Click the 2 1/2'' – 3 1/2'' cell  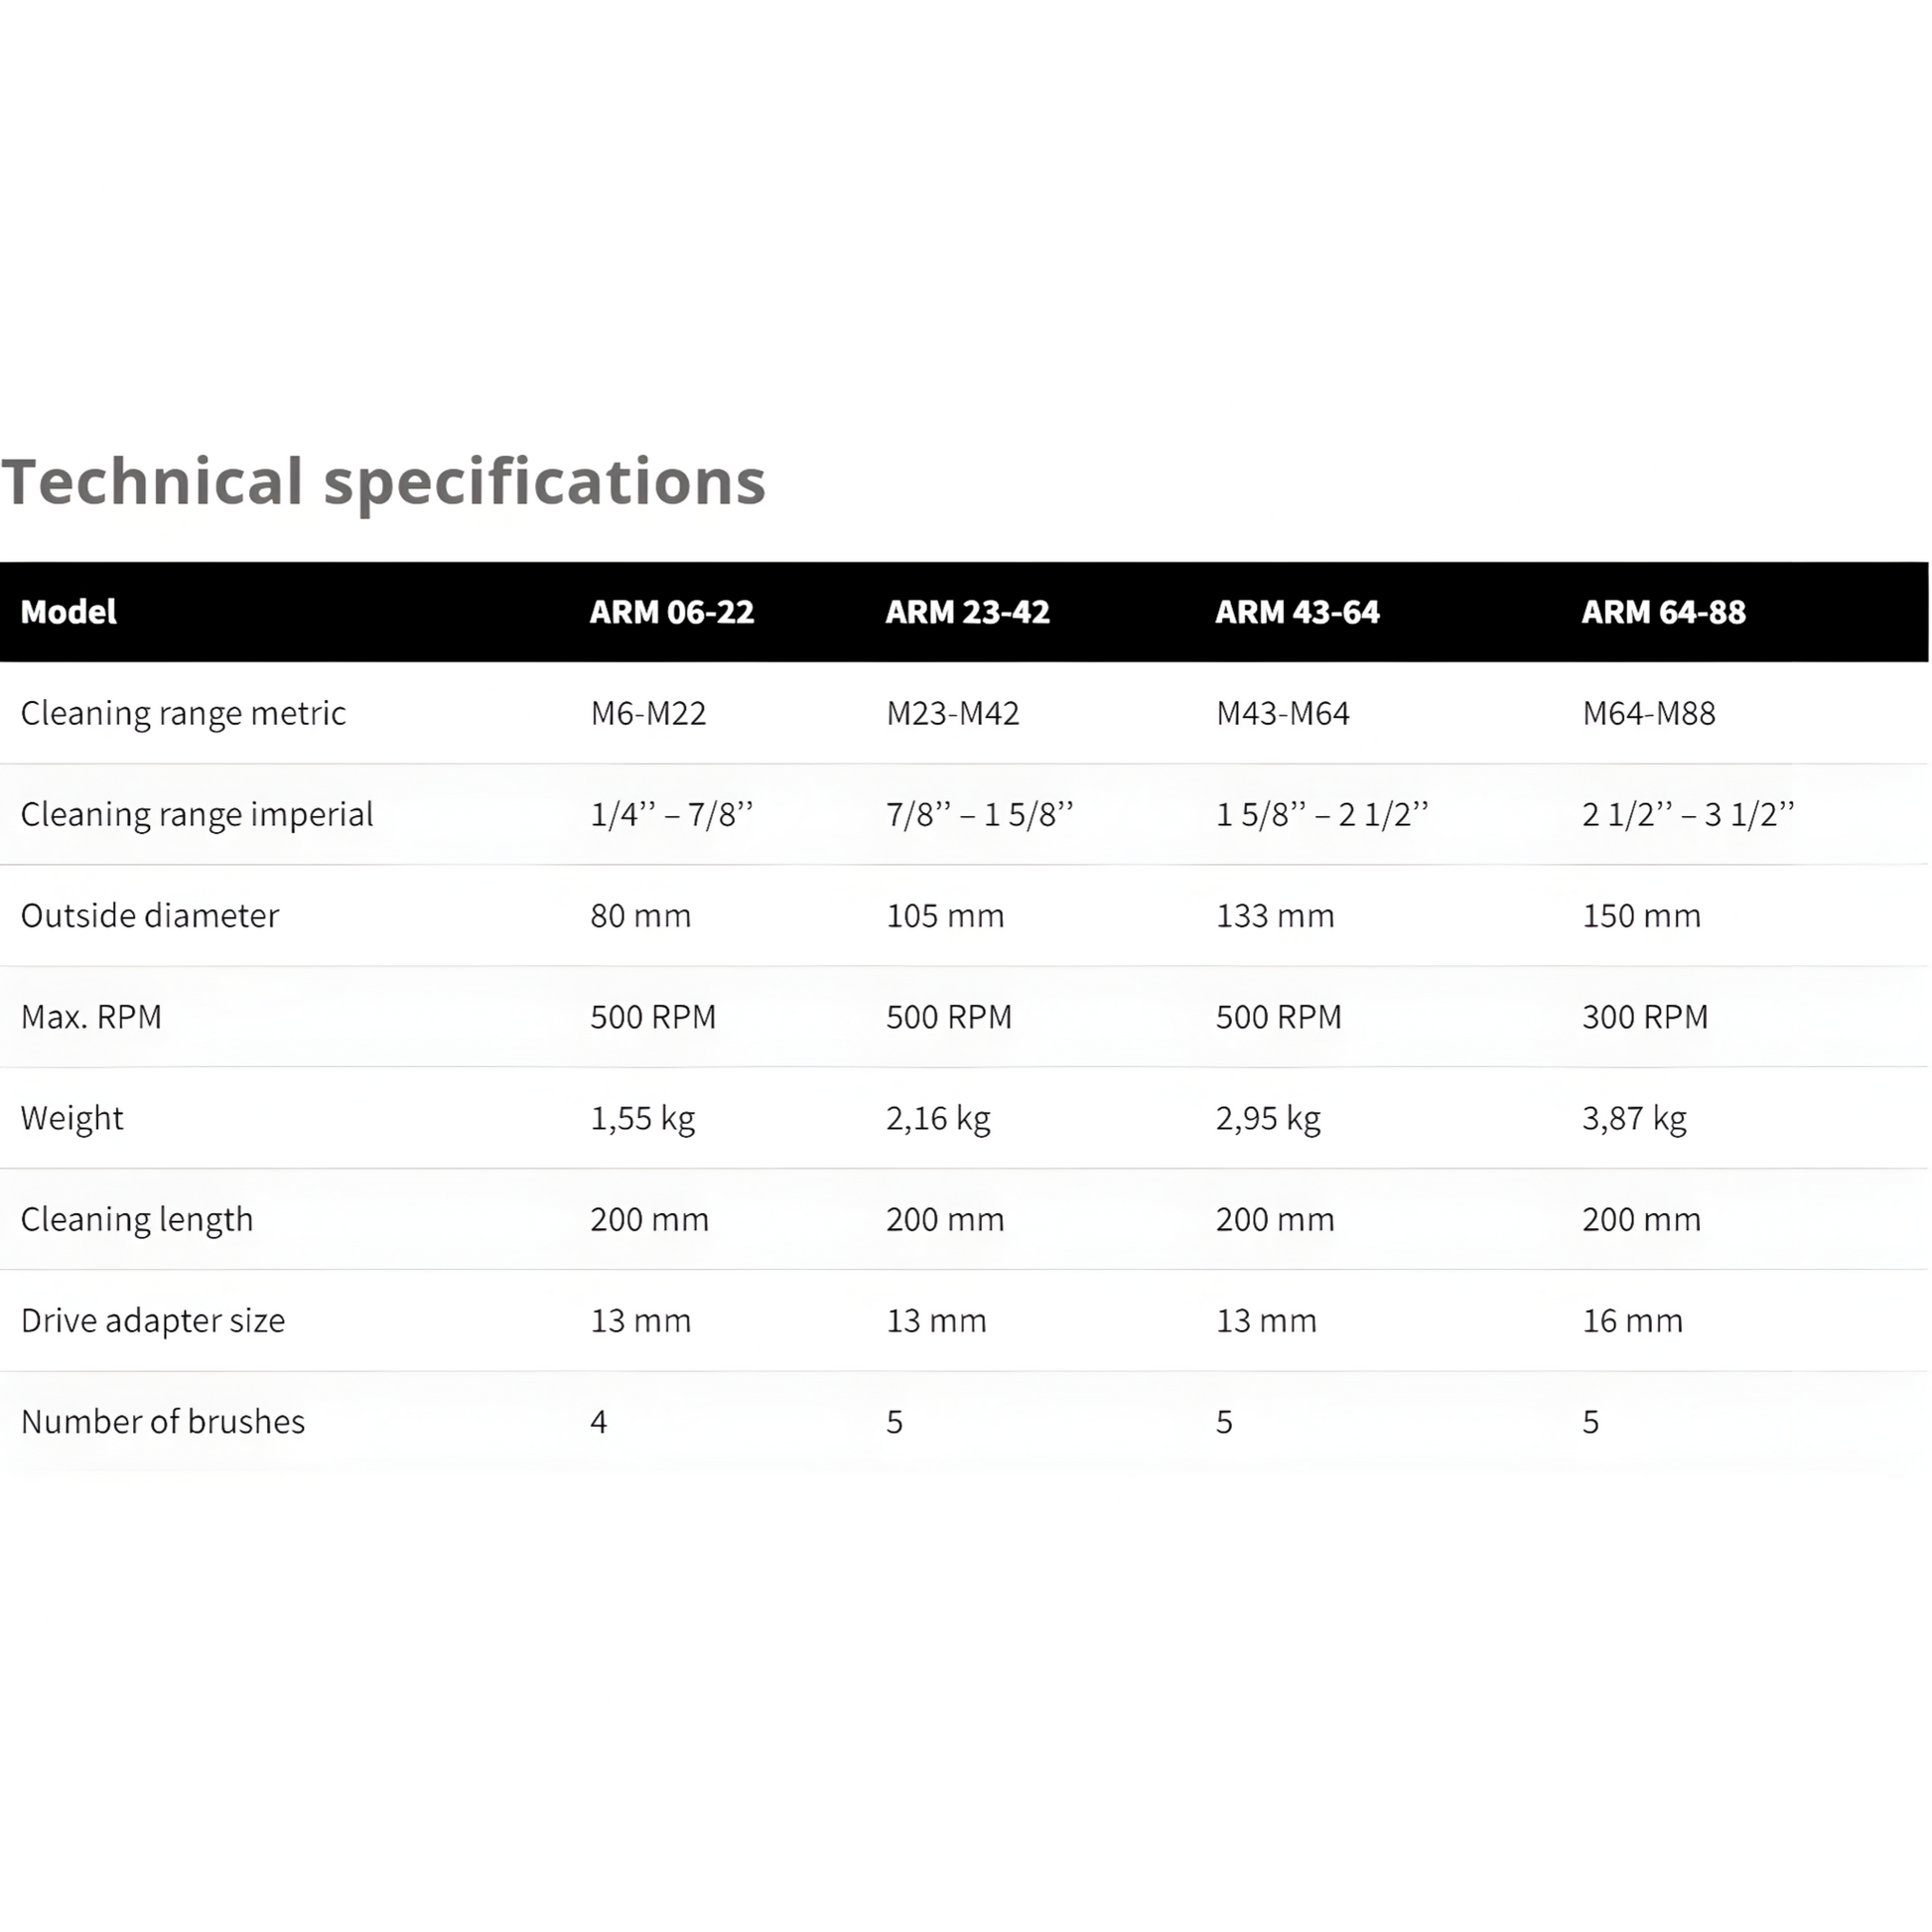[x=1688, y=814]
